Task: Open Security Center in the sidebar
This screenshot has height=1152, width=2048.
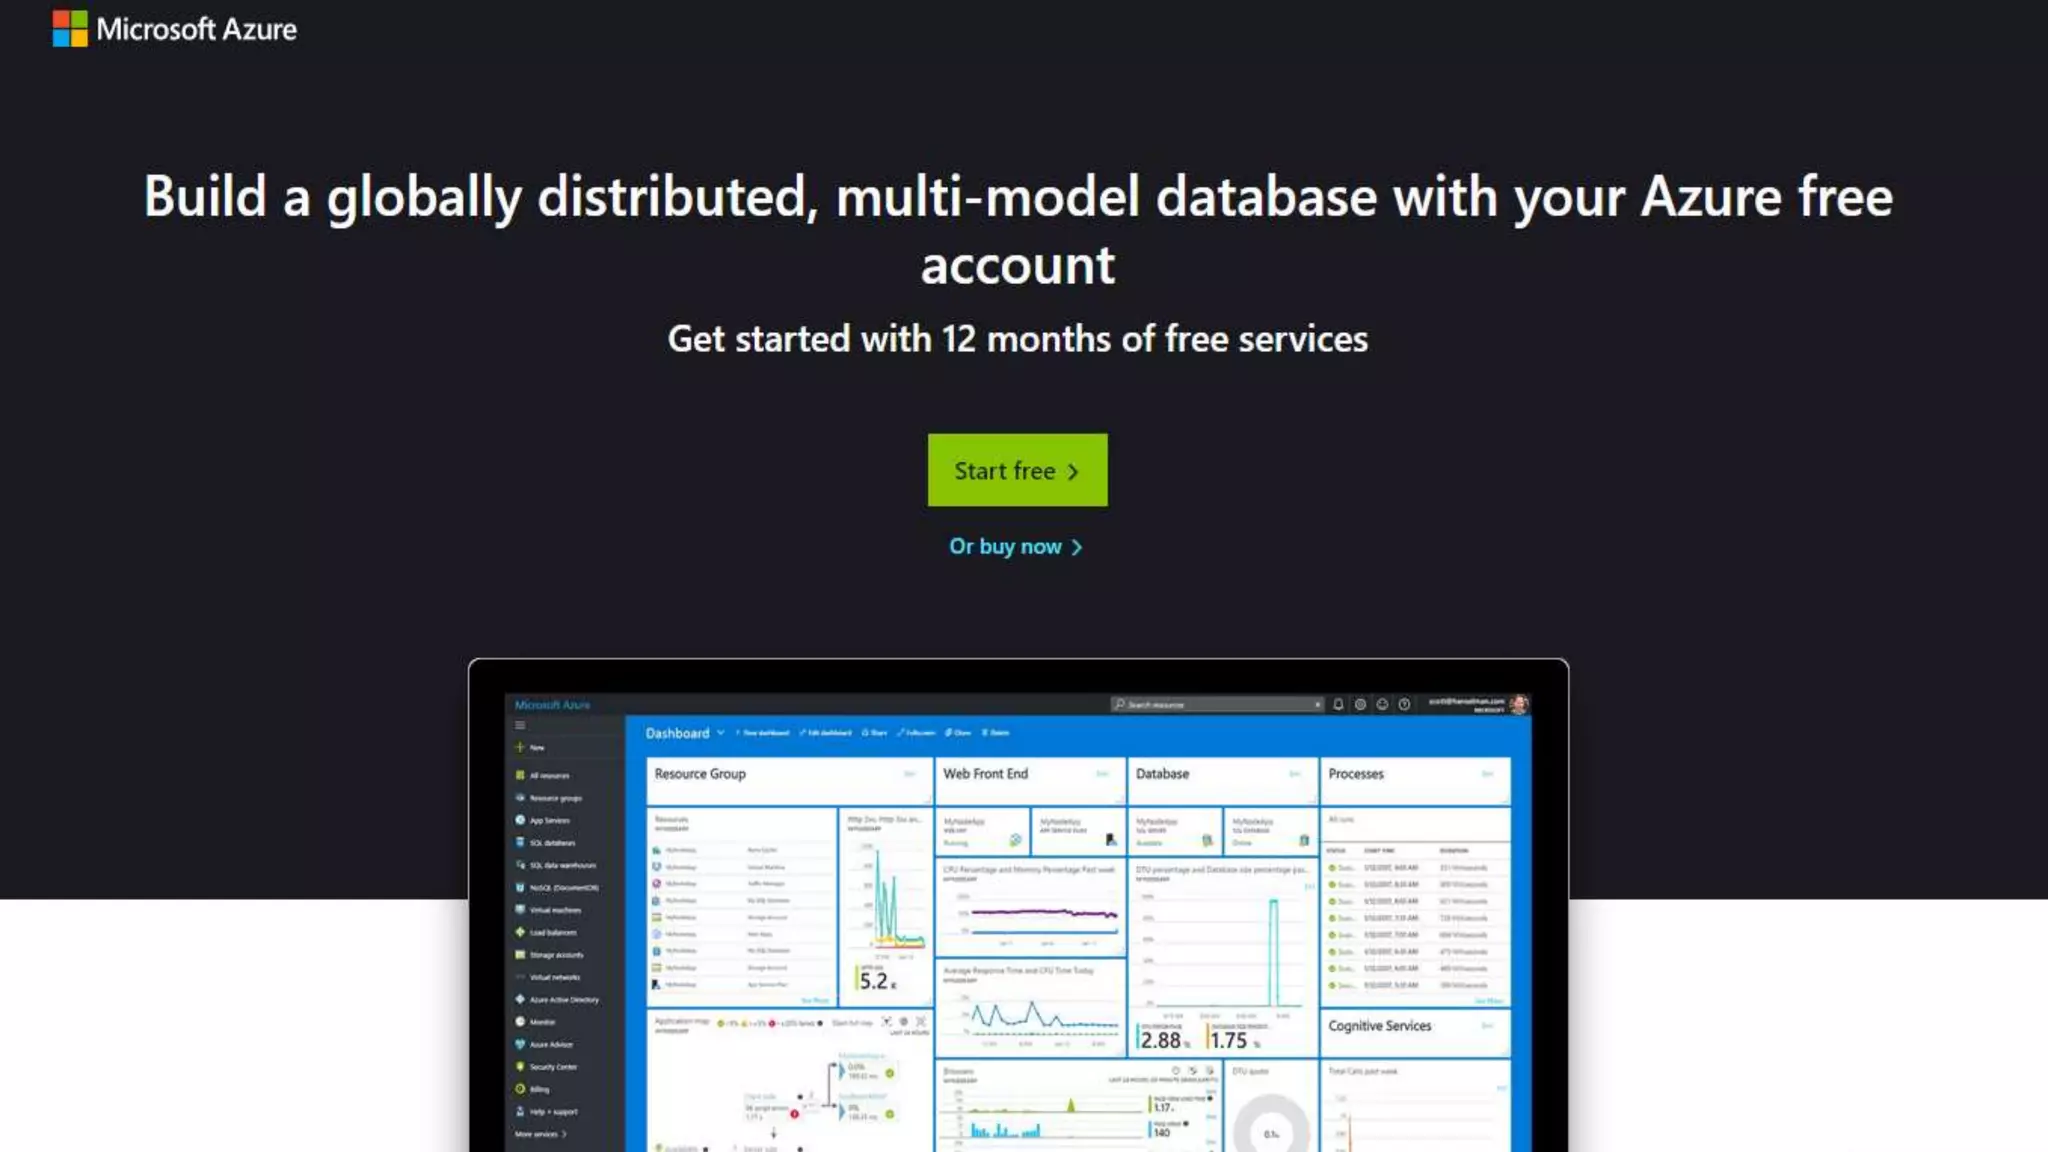Action: [x=552, y=1067]
